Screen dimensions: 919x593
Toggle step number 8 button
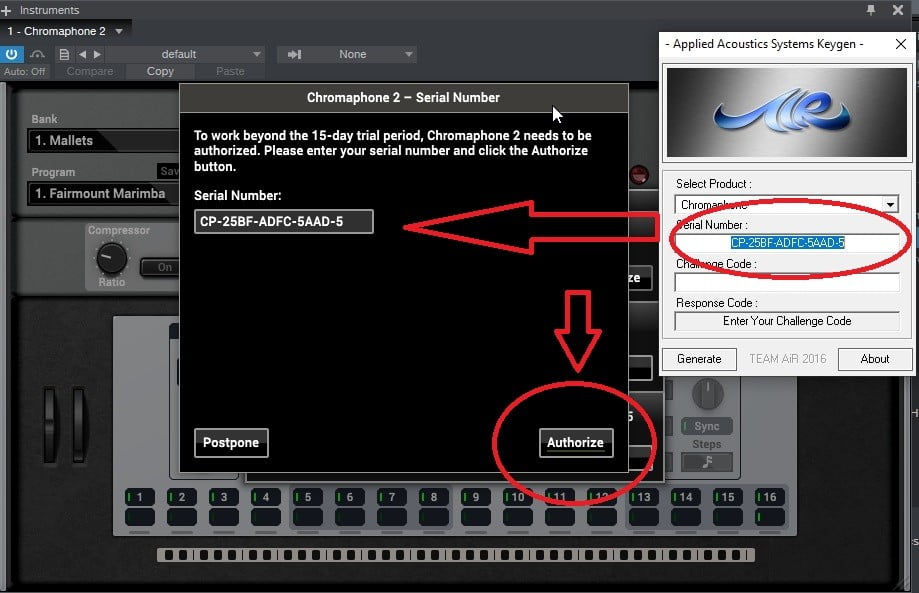click(434, 497)
